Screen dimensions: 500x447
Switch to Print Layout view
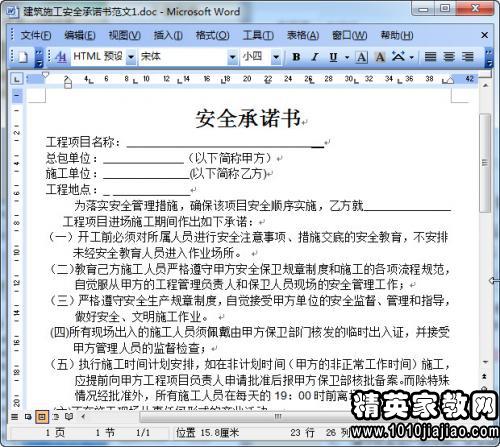[42, 417]
